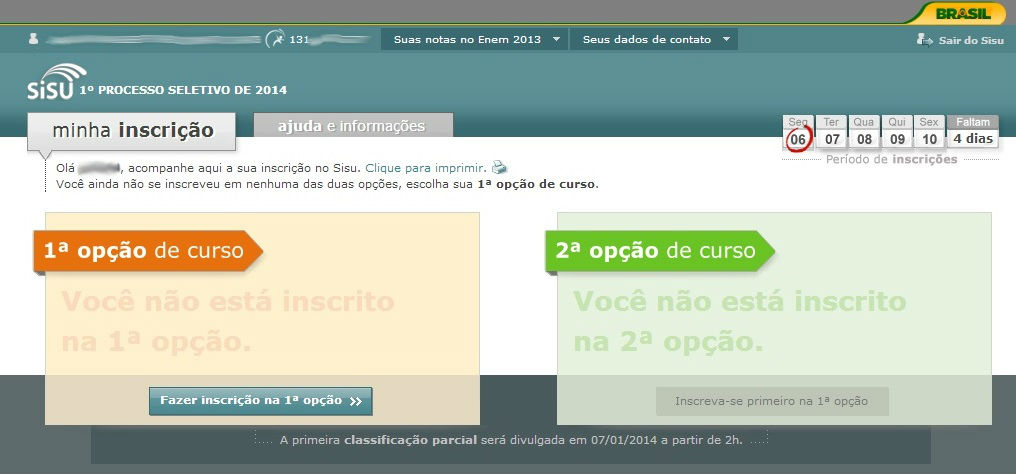Expand Seus dados de contato dropdown
This screenshot has height=474, width=1016.
(x=654, y=40)
